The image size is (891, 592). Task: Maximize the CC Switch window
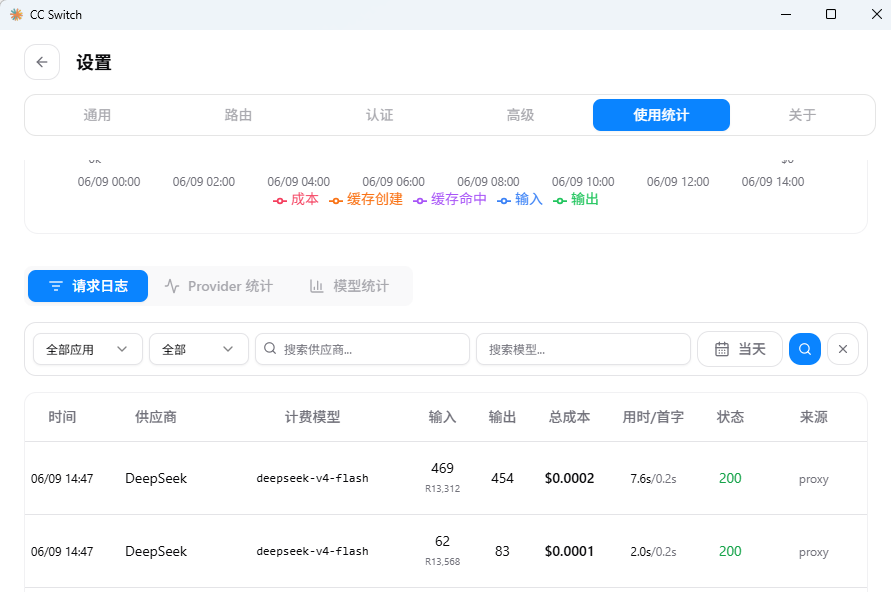coord(831,14)
